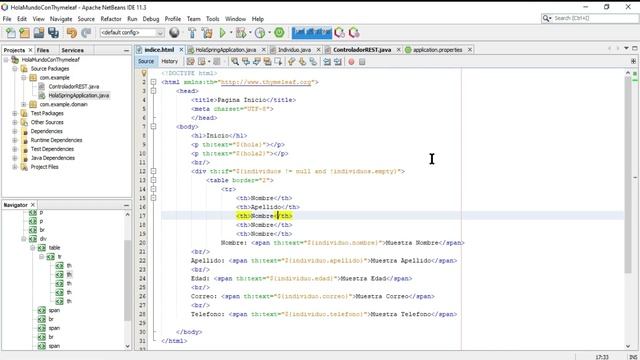Viewport: 640px width, 360px height.
Task: Select the table node in Navigator
Action: (x=54, y=248)
